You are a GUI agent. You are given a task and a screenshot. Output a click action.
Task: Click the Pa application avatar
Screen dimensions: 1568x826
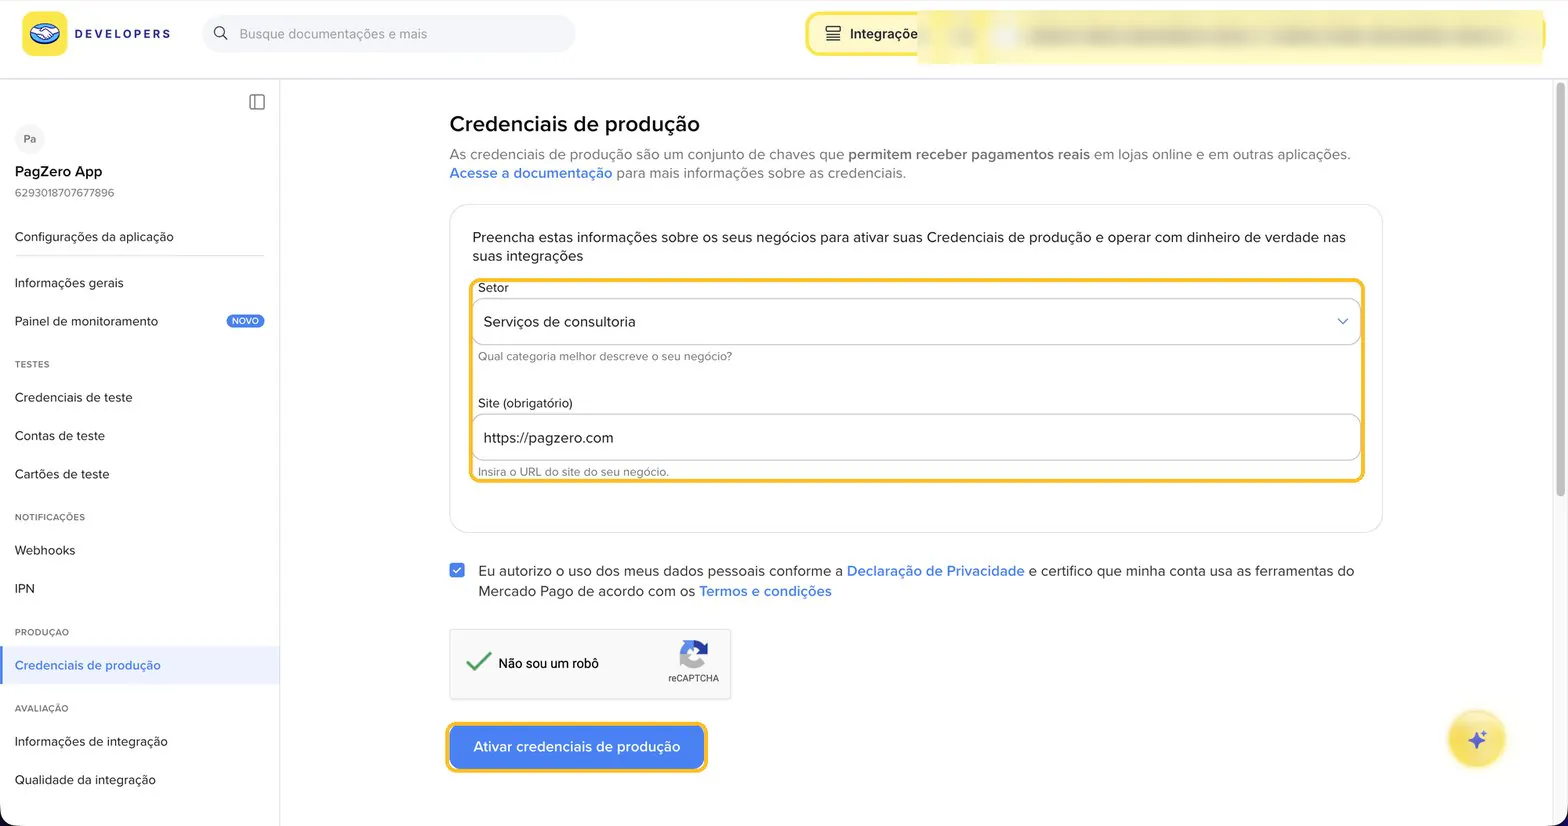point(30,139)
